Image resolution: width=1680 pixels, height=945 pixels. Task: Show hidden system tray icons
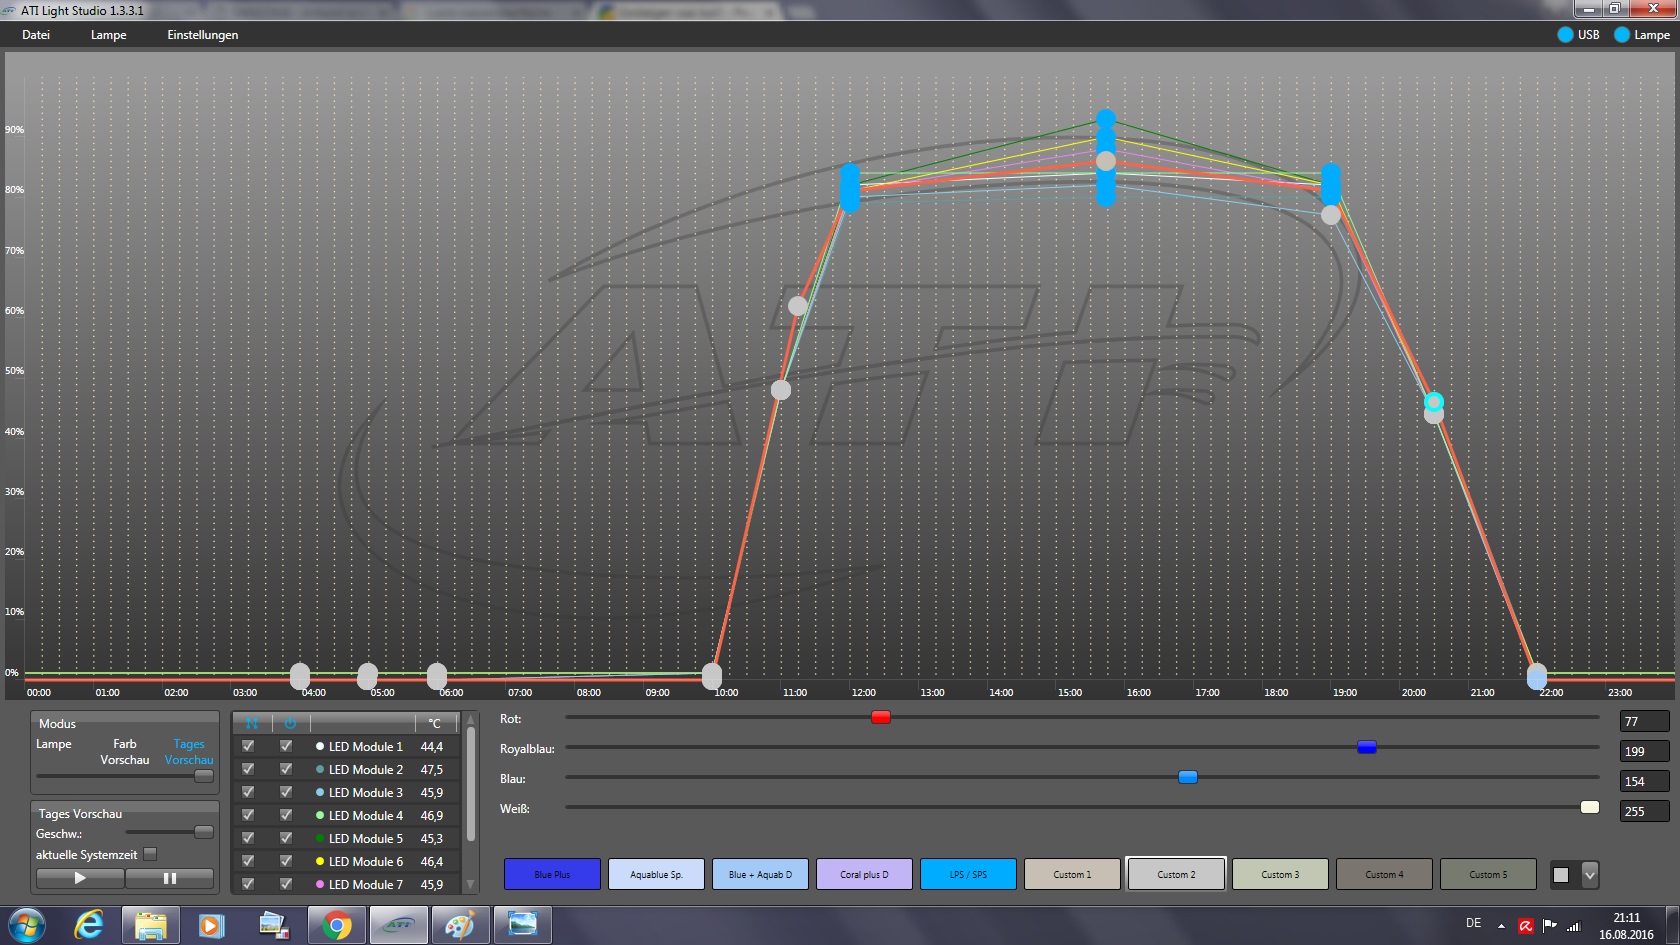1501,926
